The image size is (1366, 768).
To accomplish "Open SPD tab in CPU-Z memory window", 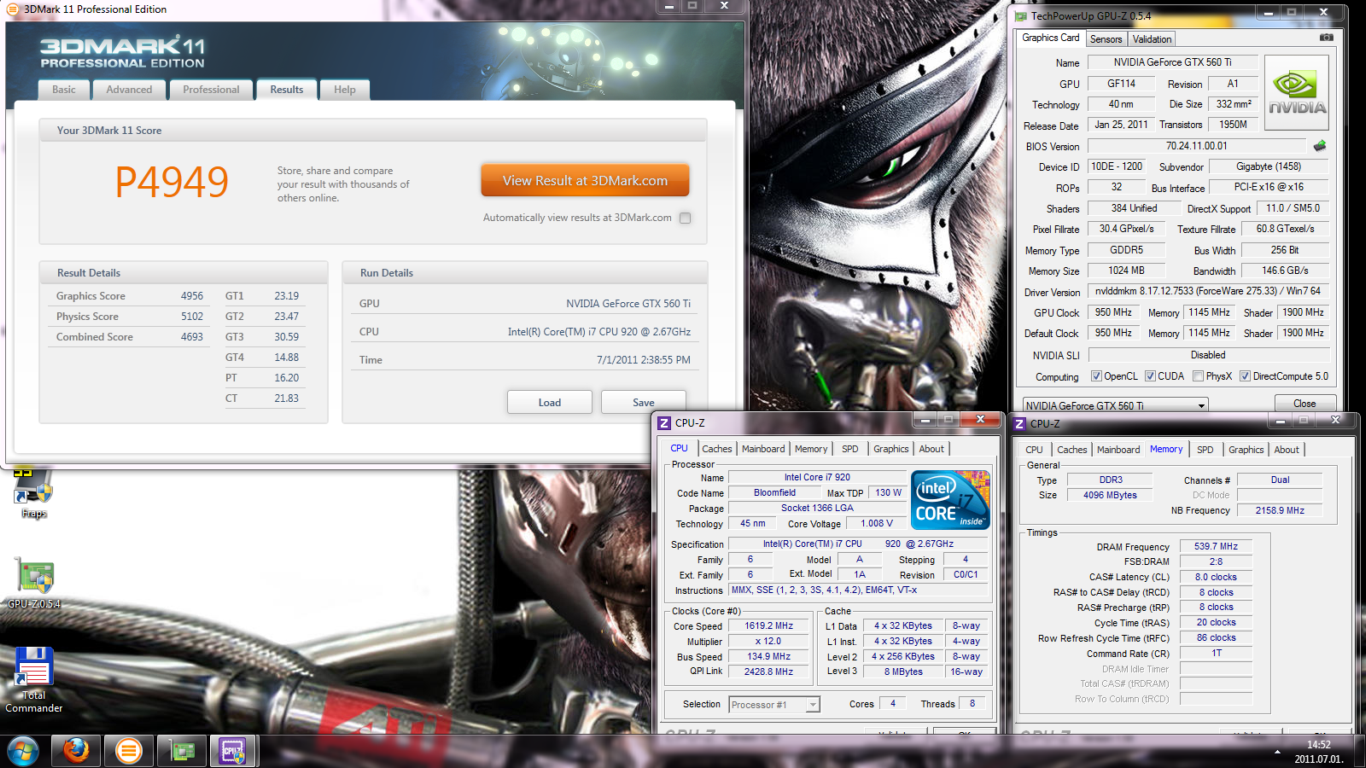I will [1205, 450].
